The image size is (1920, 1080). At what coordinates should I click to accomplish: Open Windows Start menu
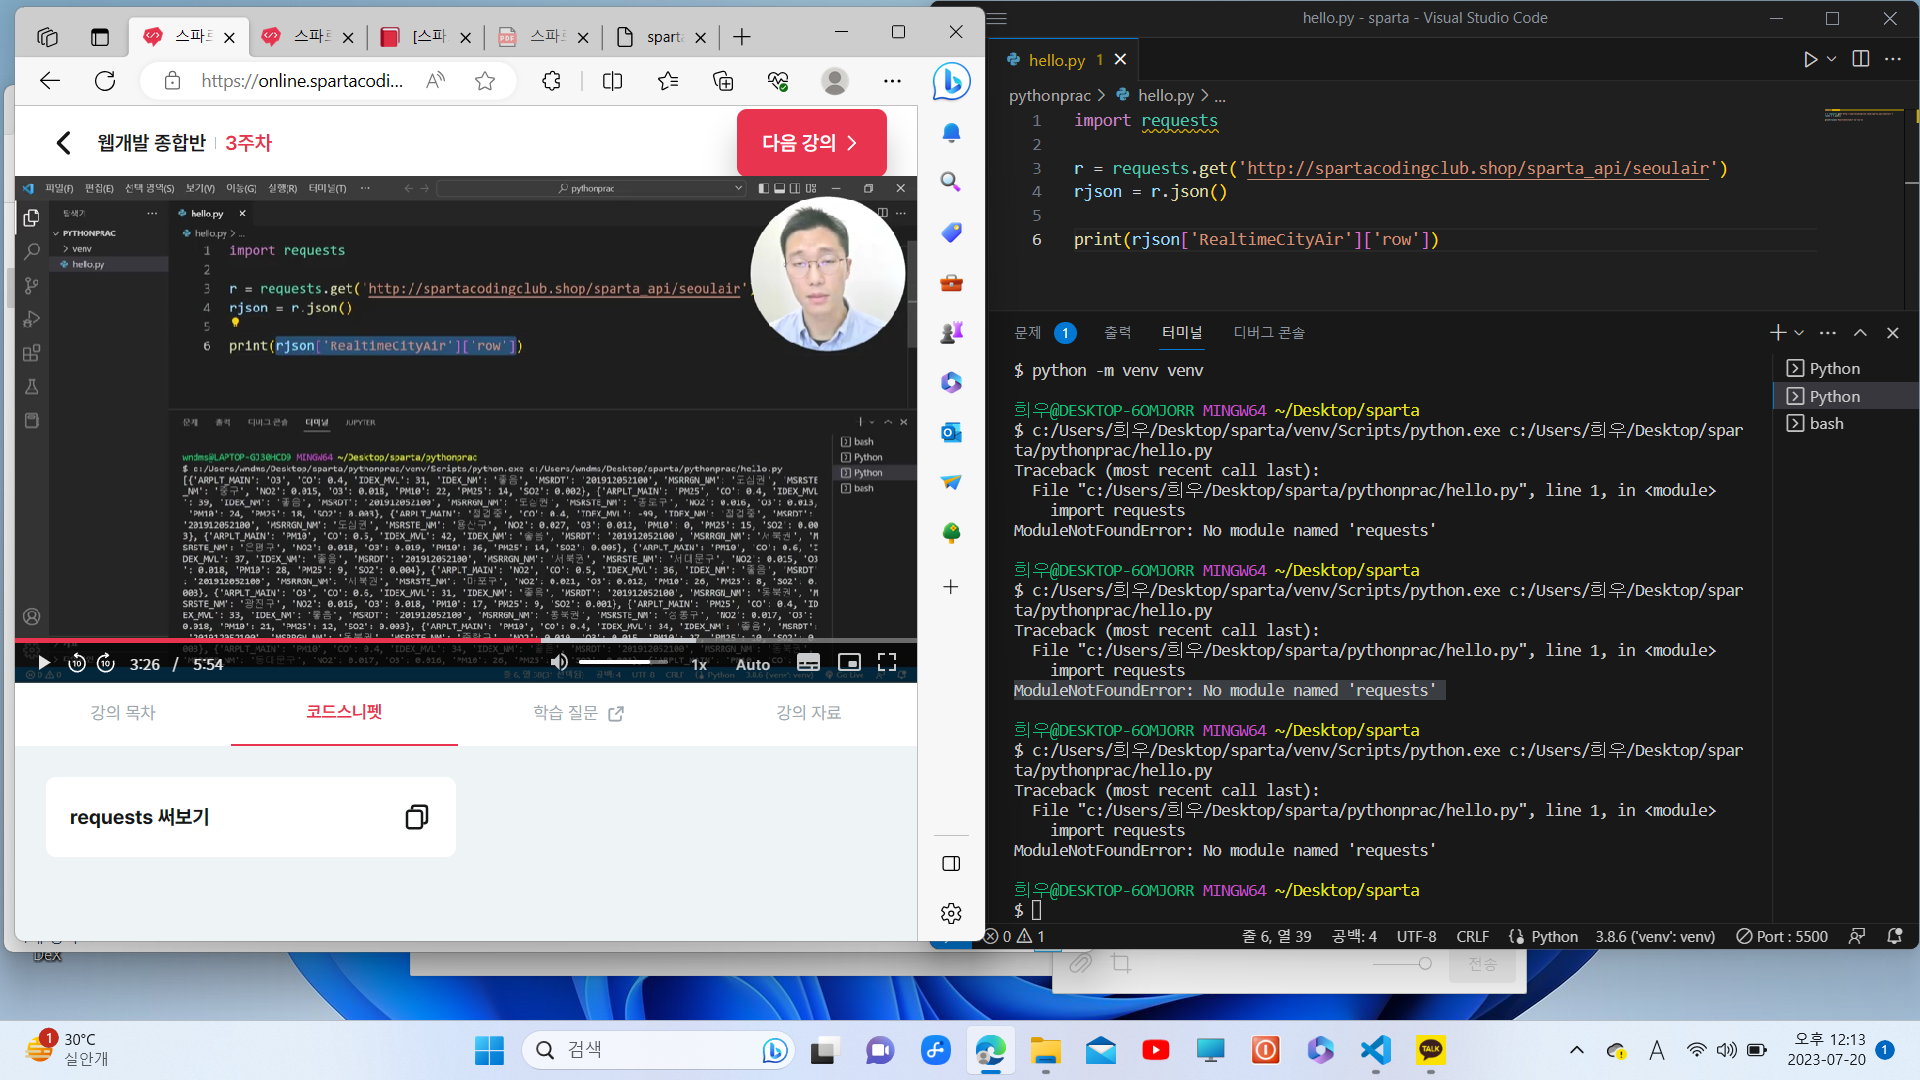(489, 1050)
